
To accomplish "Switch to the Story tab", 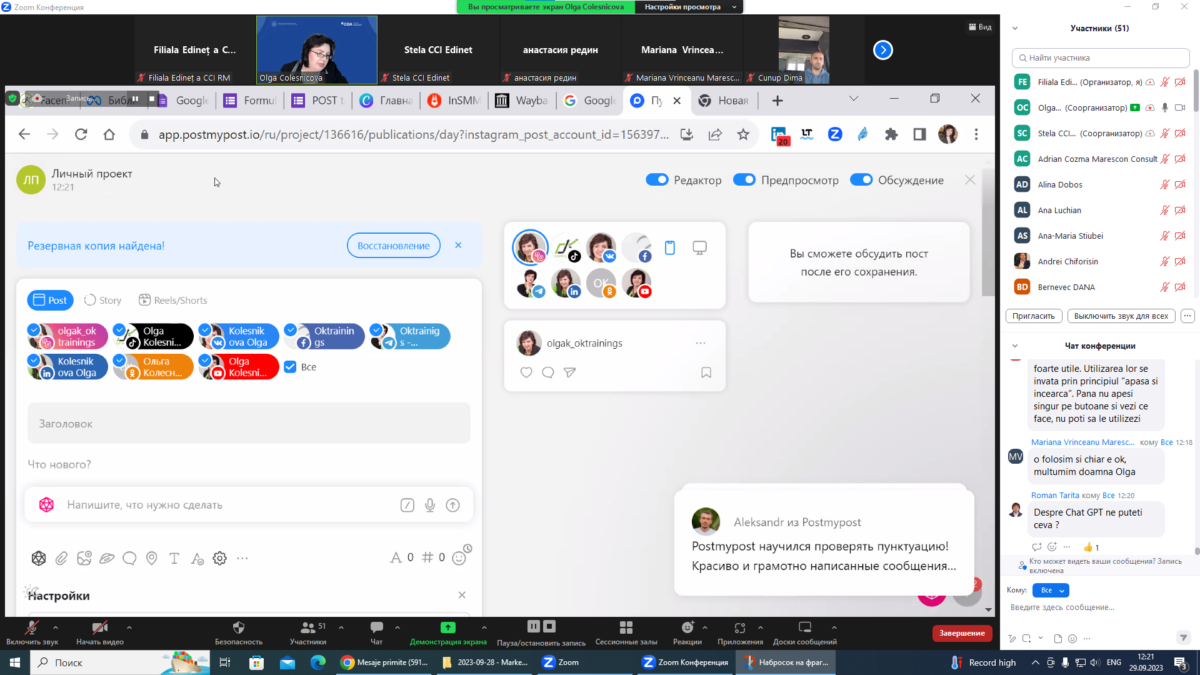I will click(x=102, y=300).
